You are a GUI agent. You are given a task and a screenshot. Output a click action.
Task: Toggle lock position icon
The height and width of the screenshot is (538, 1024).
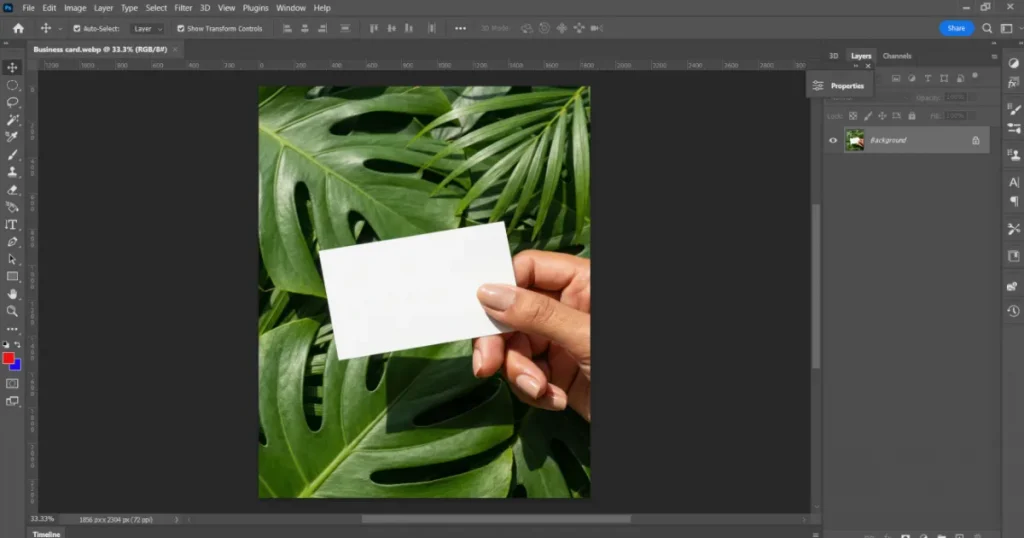coord(882,116)
